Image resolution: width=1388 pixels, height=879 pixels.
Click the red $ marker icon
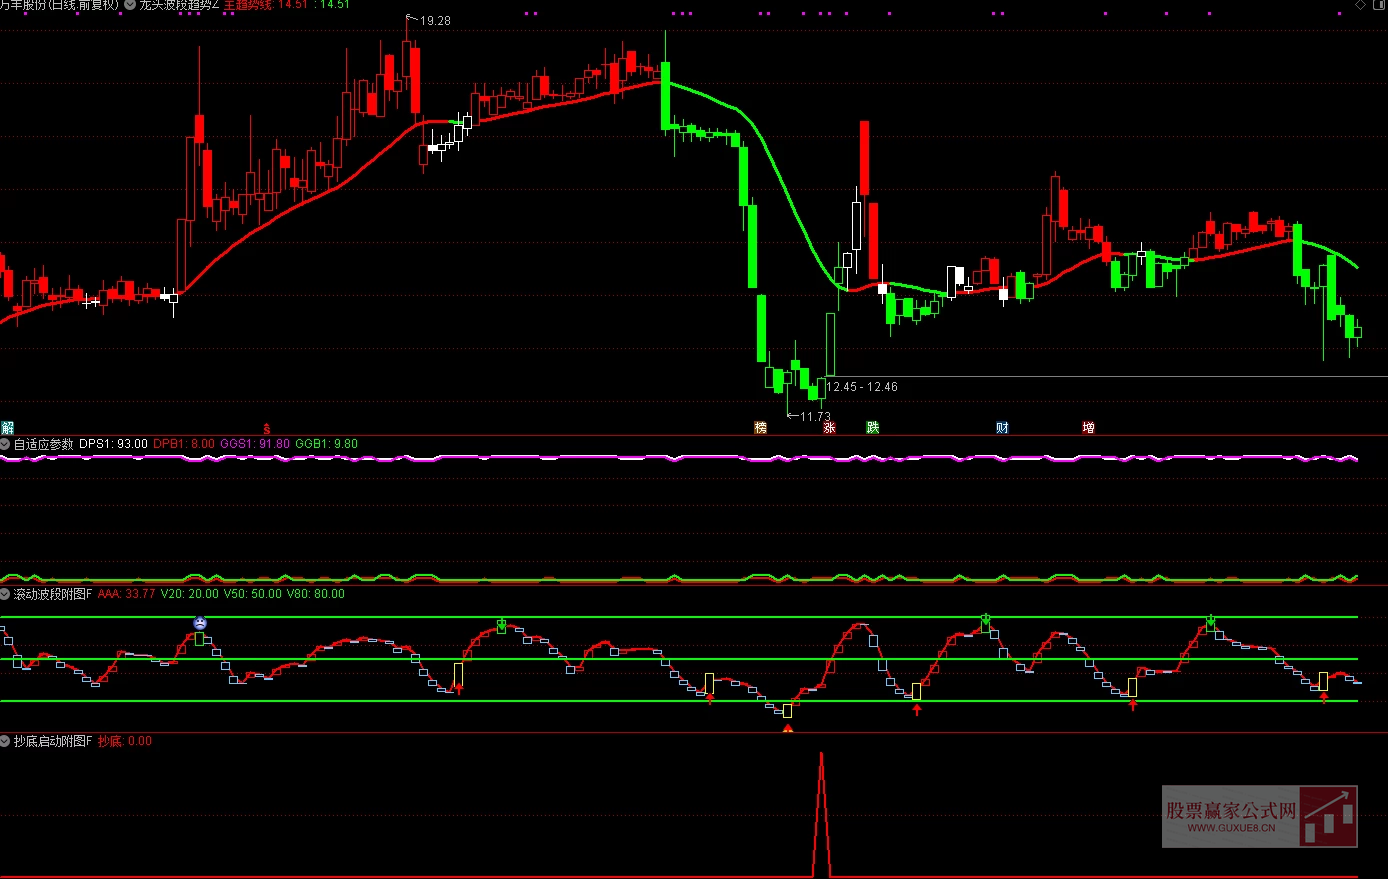click(x=266, y=429)
